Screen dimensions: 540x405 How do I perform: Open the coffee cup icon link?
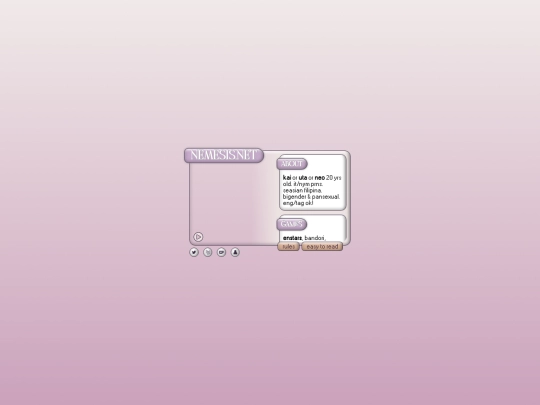click(221, 252)
